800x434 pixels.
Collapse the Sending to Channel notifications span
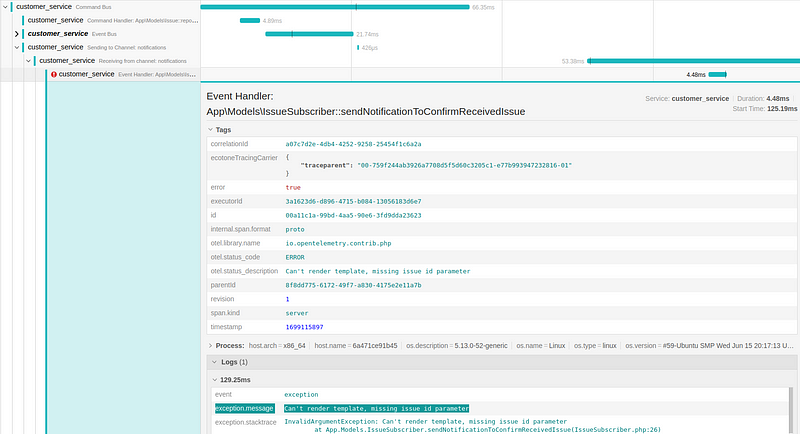17,47
